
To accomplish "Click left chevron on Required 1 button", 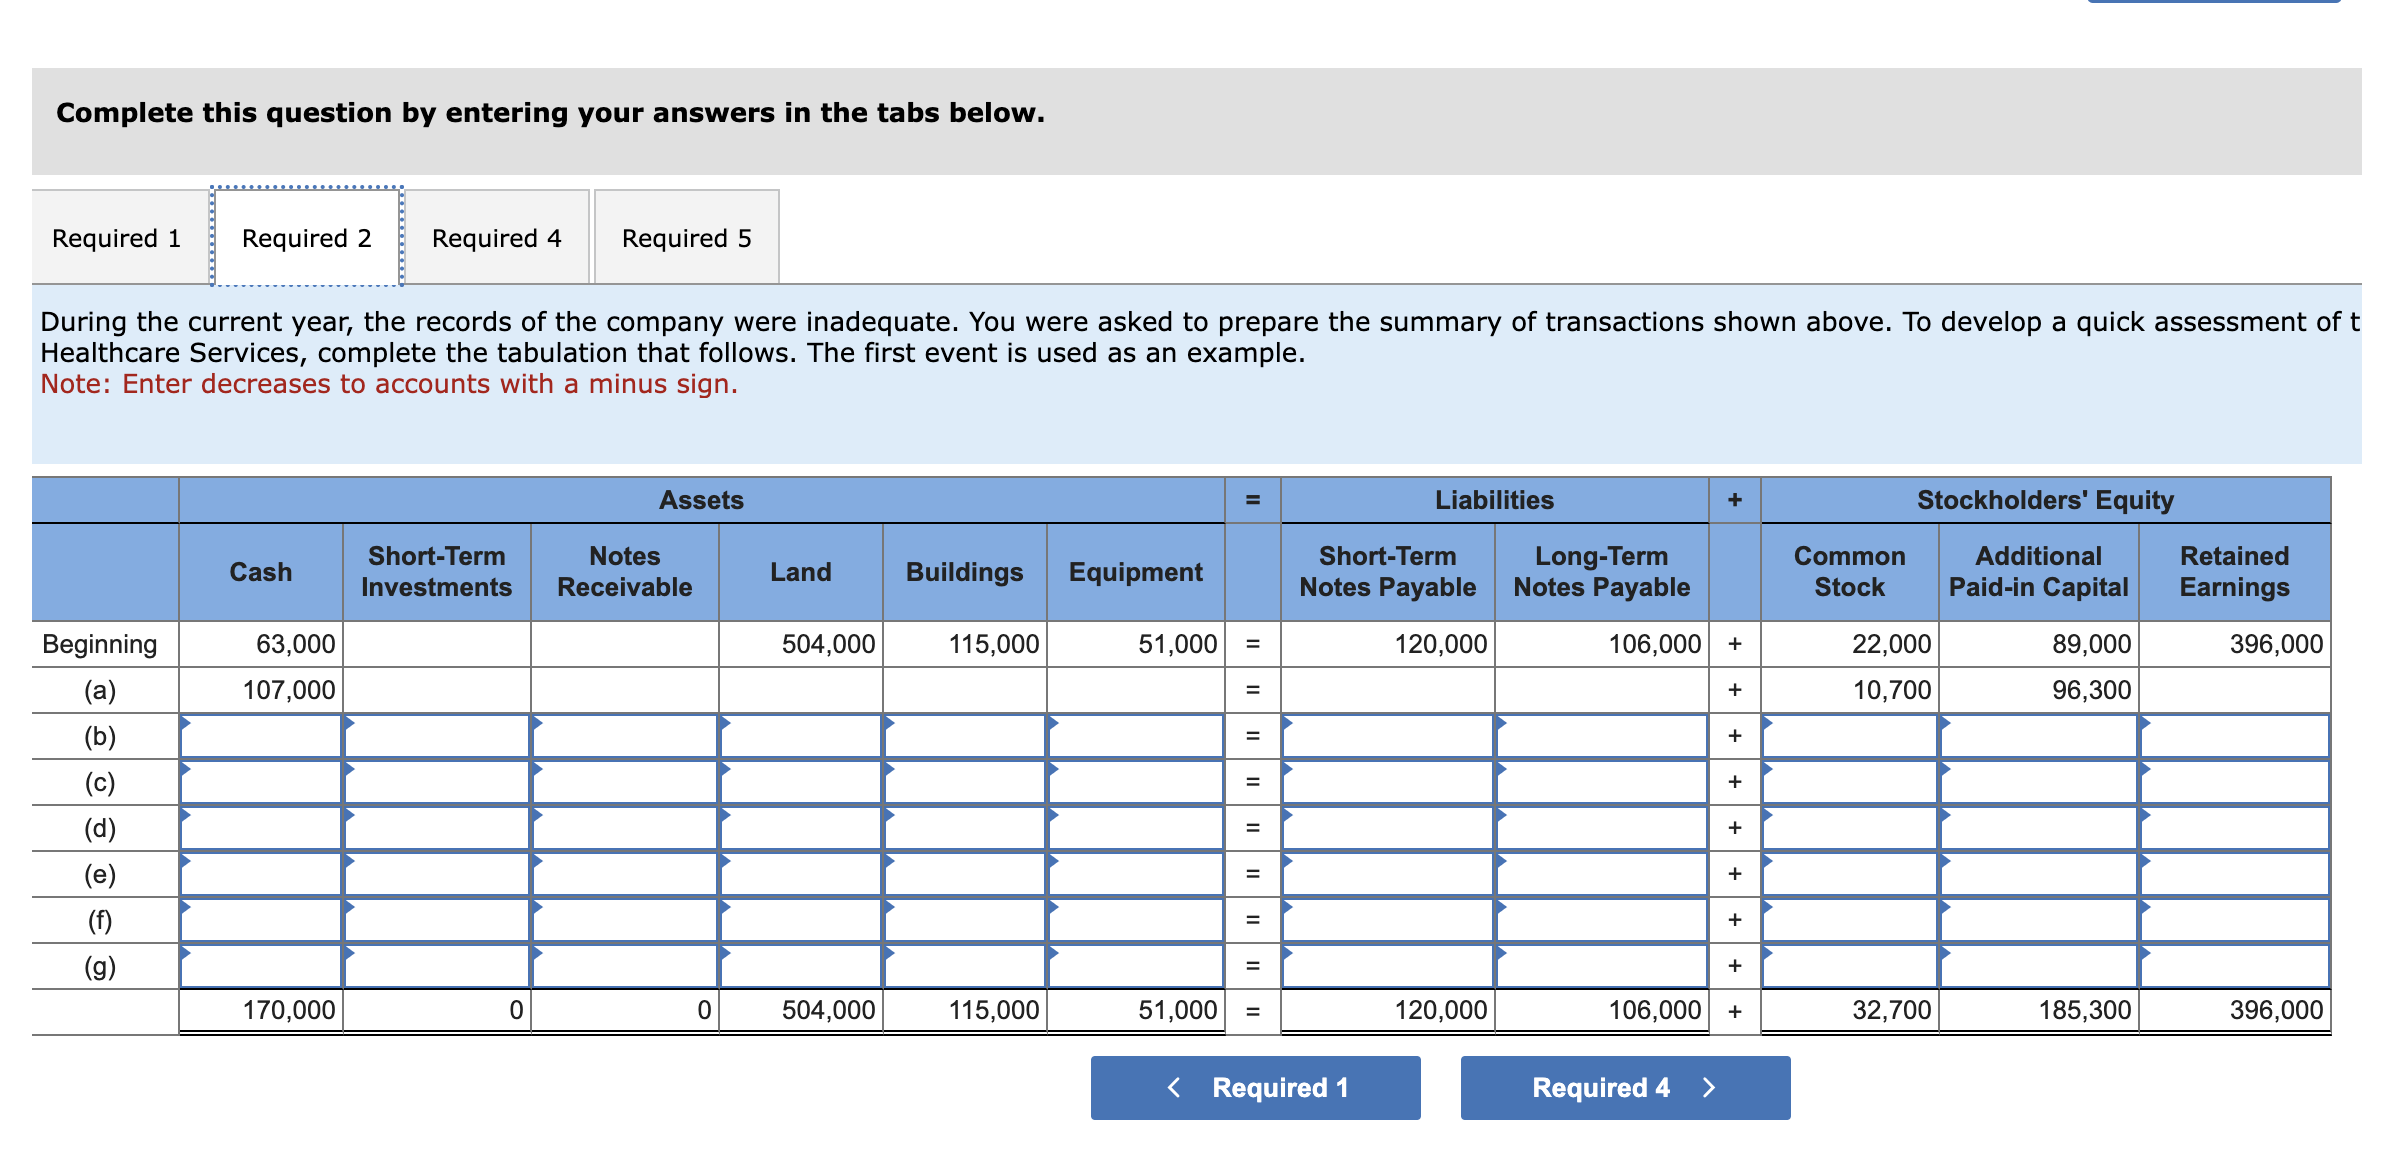I will 1175,1087.
